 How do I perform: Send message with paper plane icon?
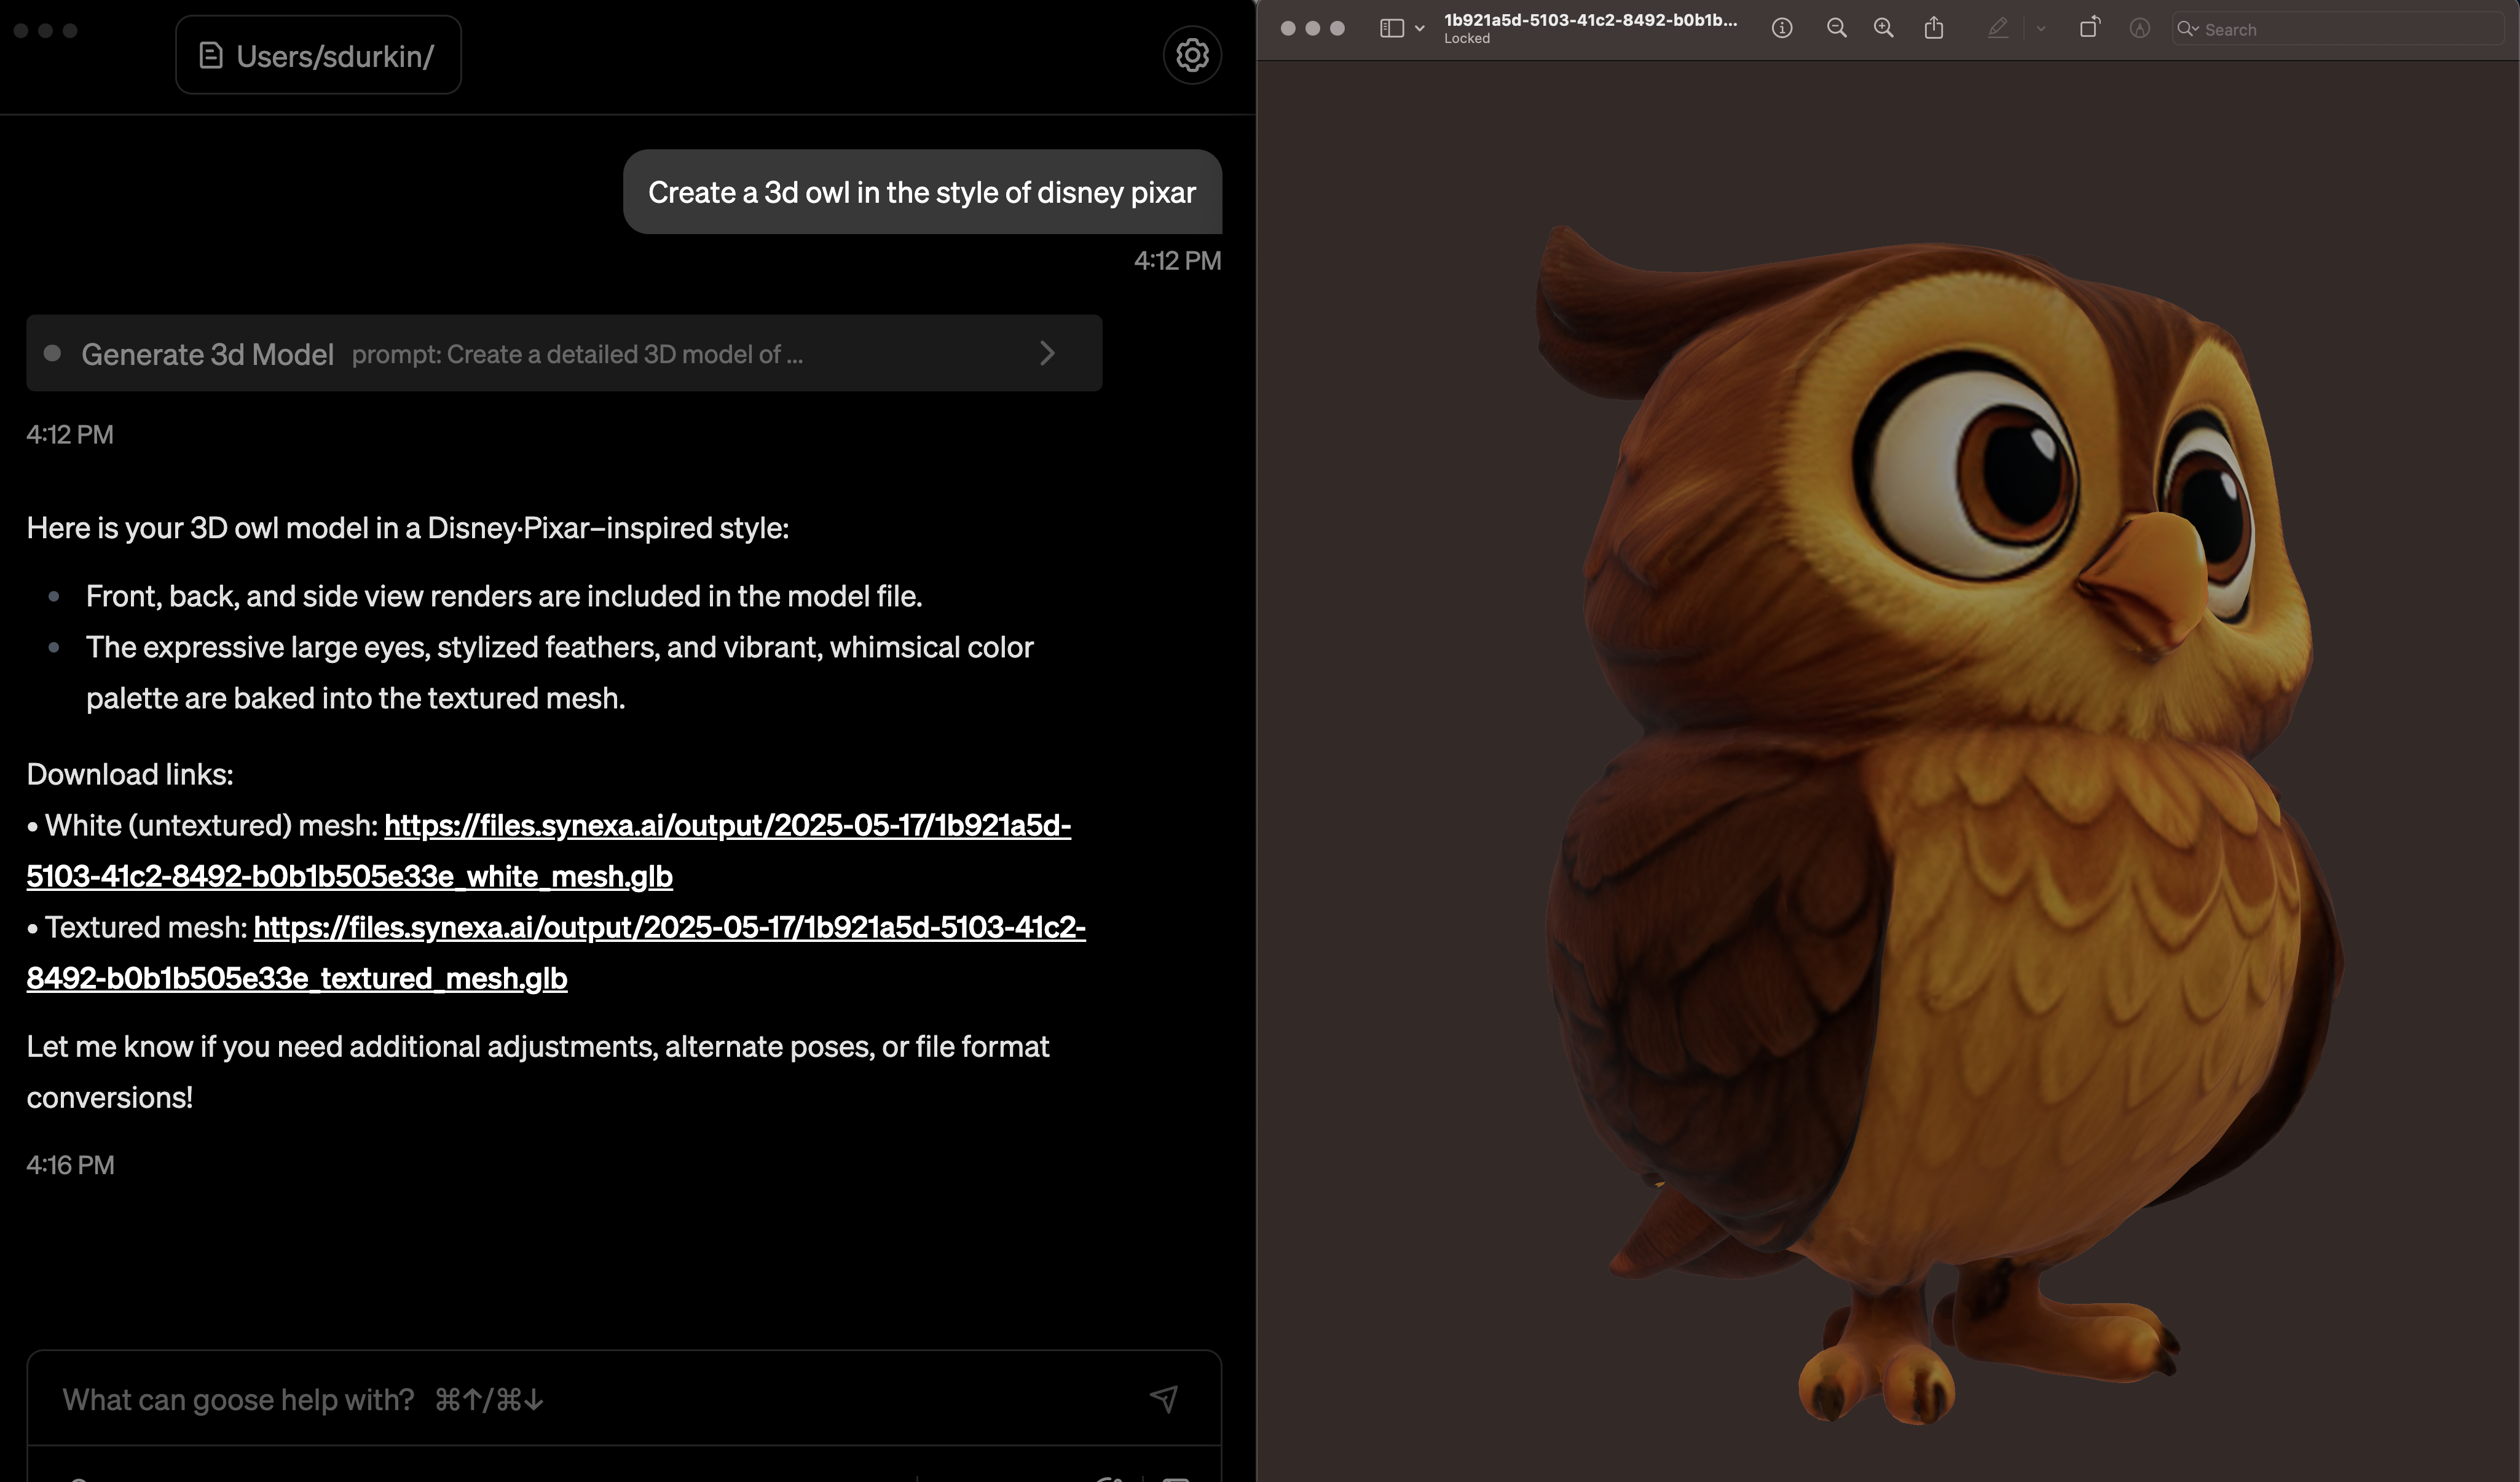point(1163,1398)
